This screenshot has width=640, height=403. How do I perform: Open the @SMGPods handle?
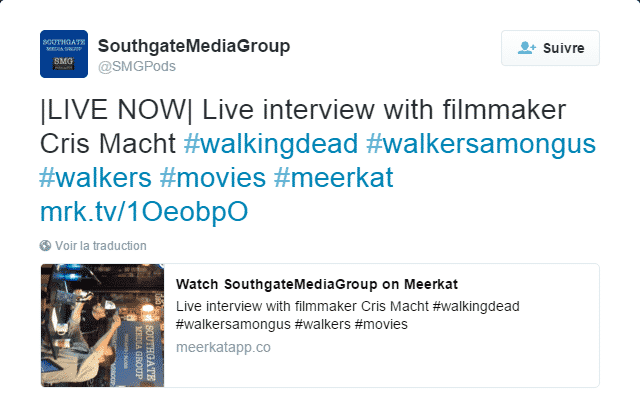tap(137, 66)
